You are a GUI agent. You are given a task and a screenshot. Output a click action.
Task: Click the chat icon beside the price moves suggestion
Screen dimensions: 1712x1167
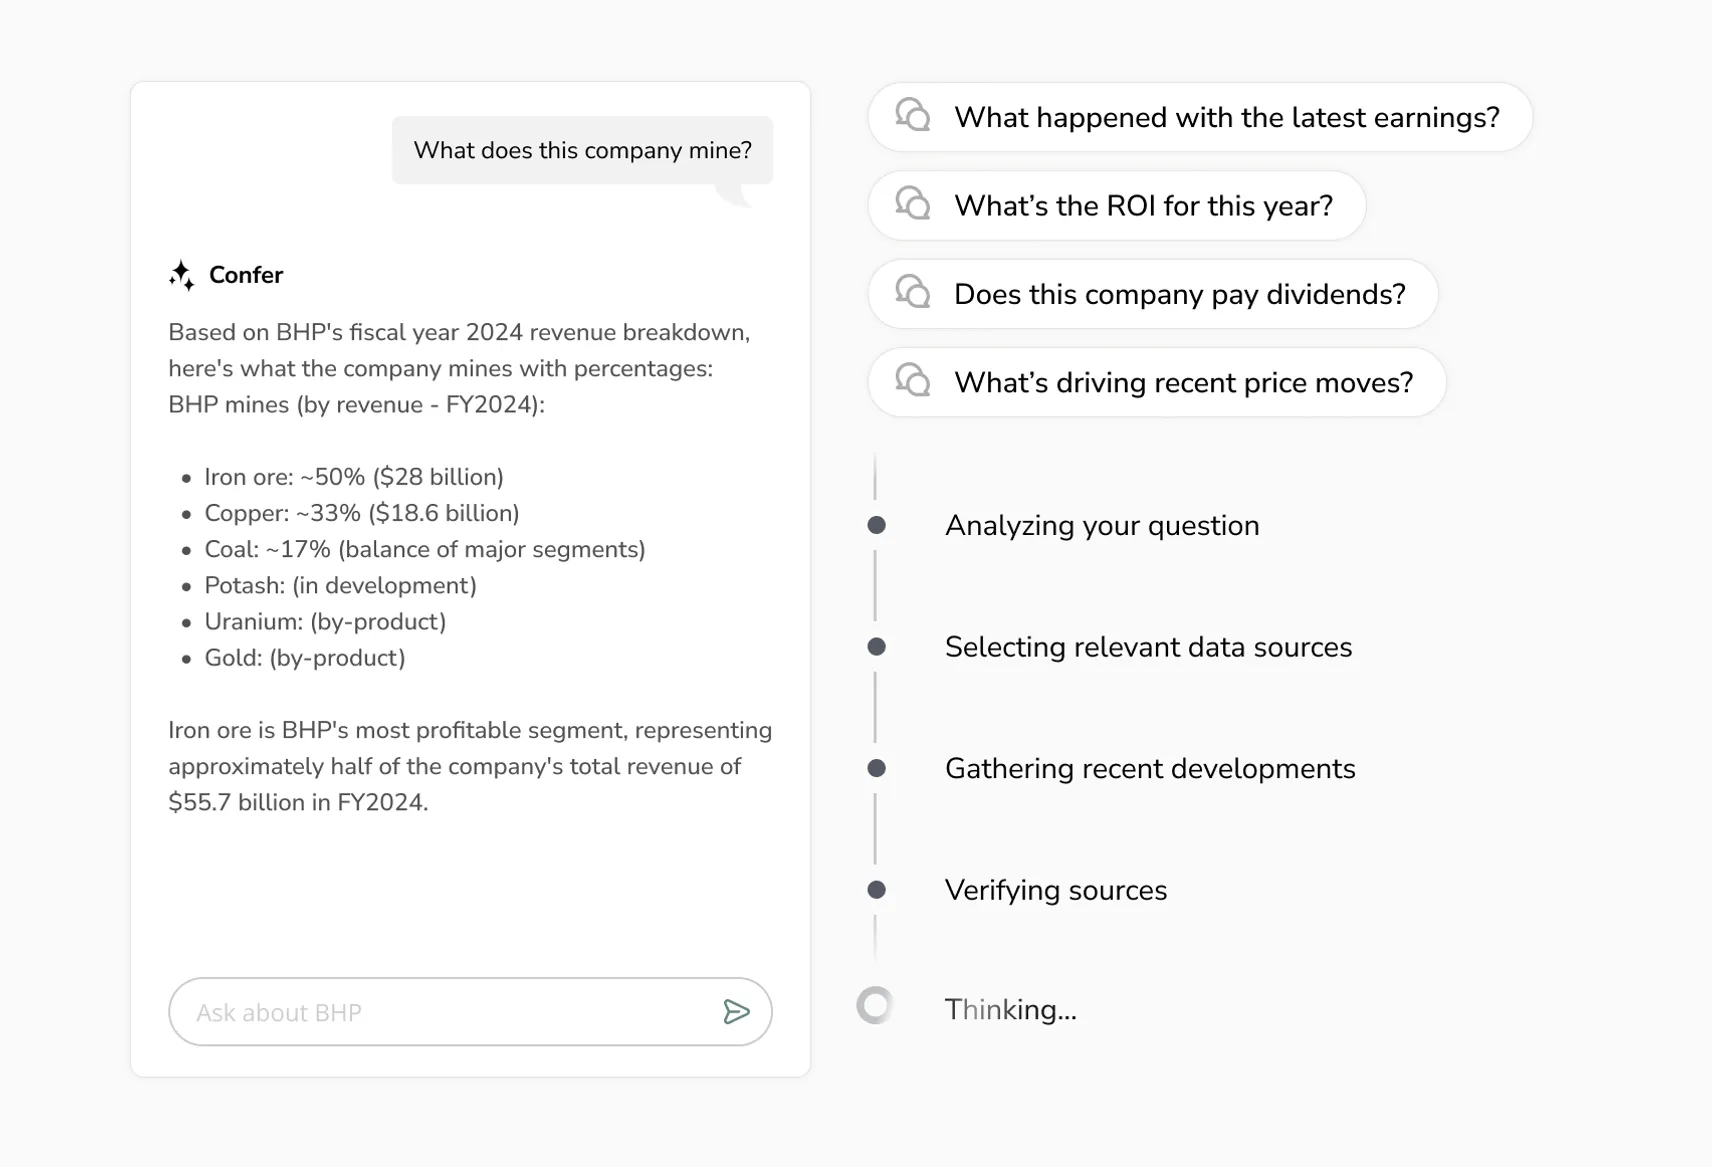[x=912, y=382]
